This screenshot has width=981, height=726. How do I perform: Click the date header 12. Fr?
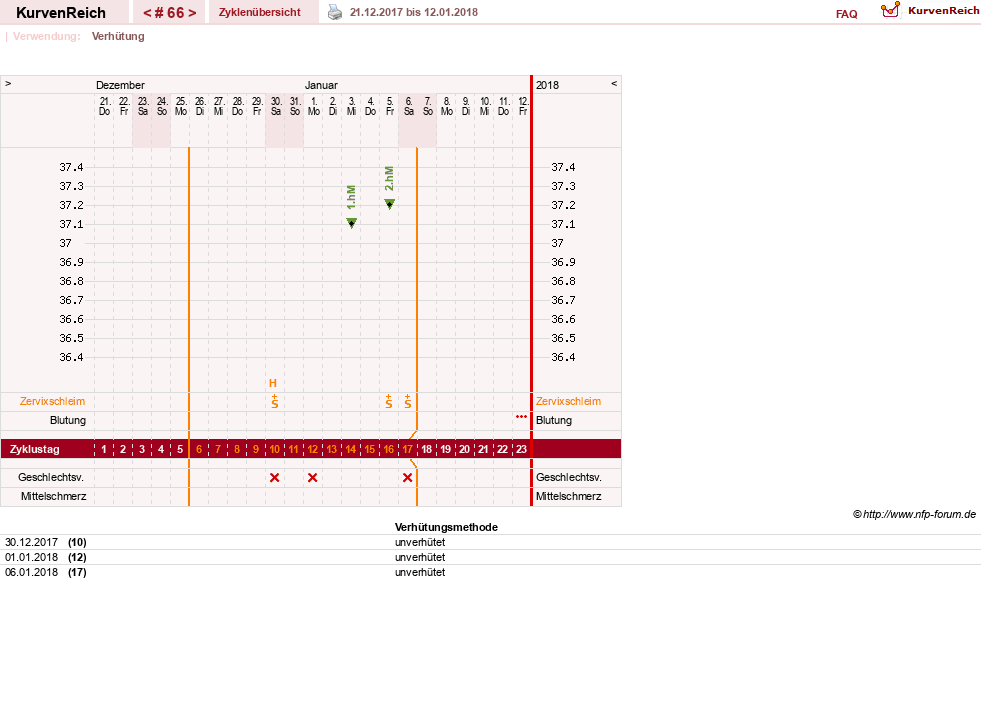(x=523, y=106)
